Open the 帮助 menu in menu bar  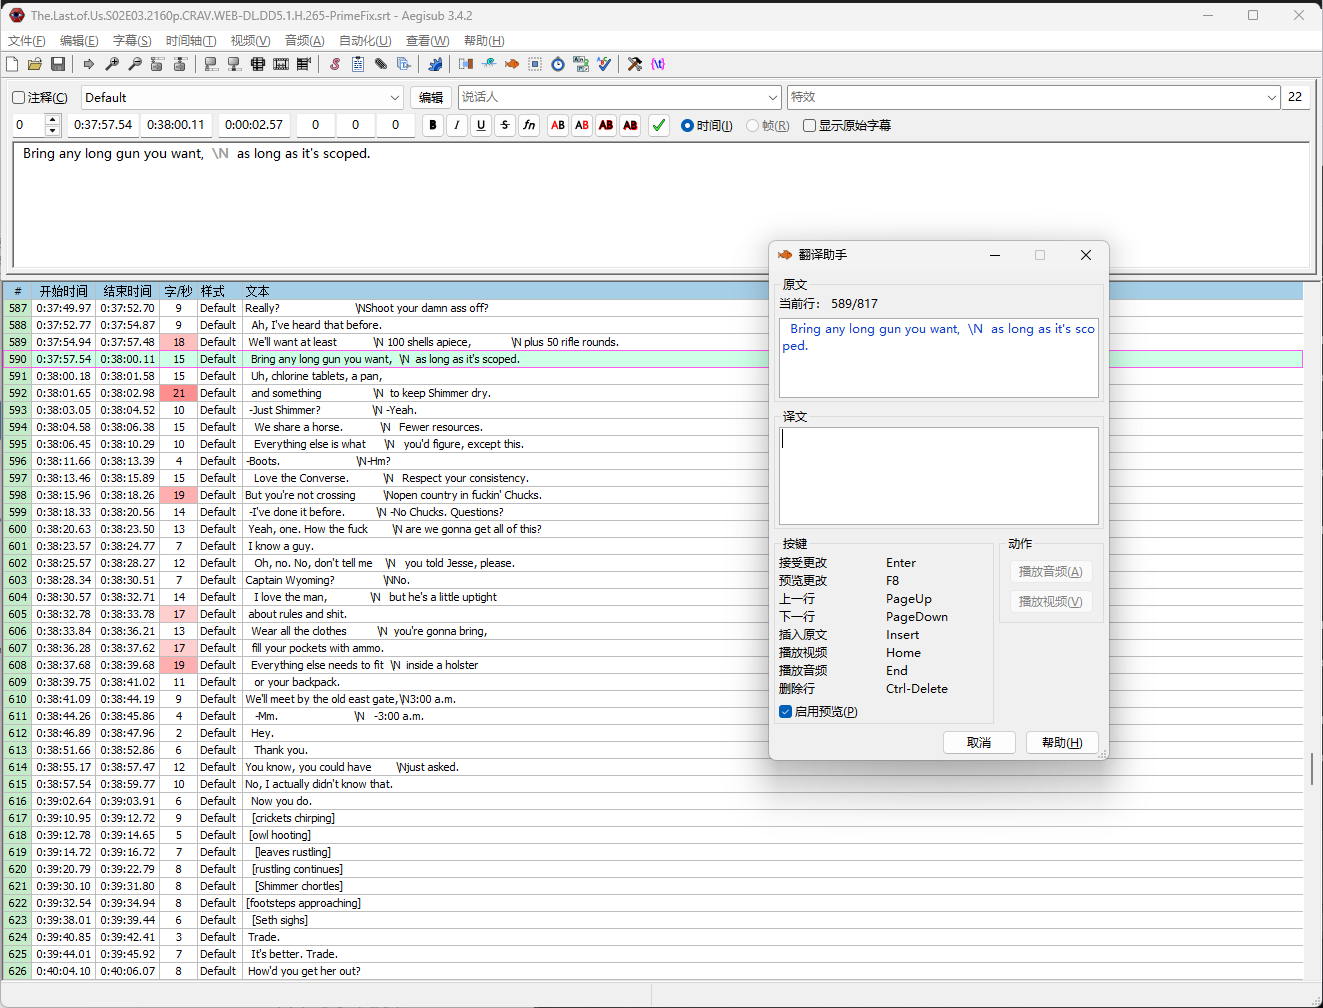[x=484, y=41]
